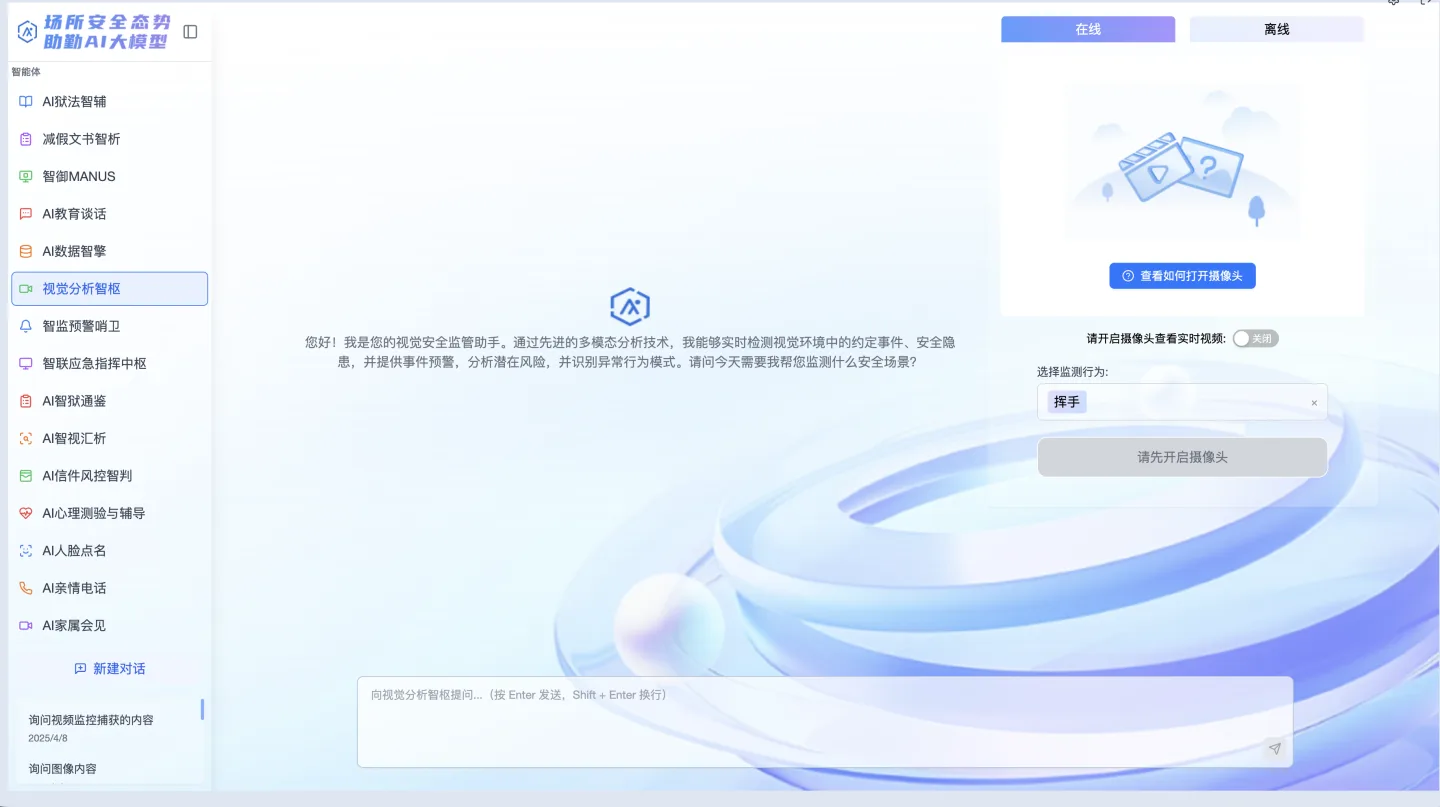Image resolution: width=1440 pixels, height=807 pixels.
Task: Switch to the 离线 tab
Action: 1277,29
